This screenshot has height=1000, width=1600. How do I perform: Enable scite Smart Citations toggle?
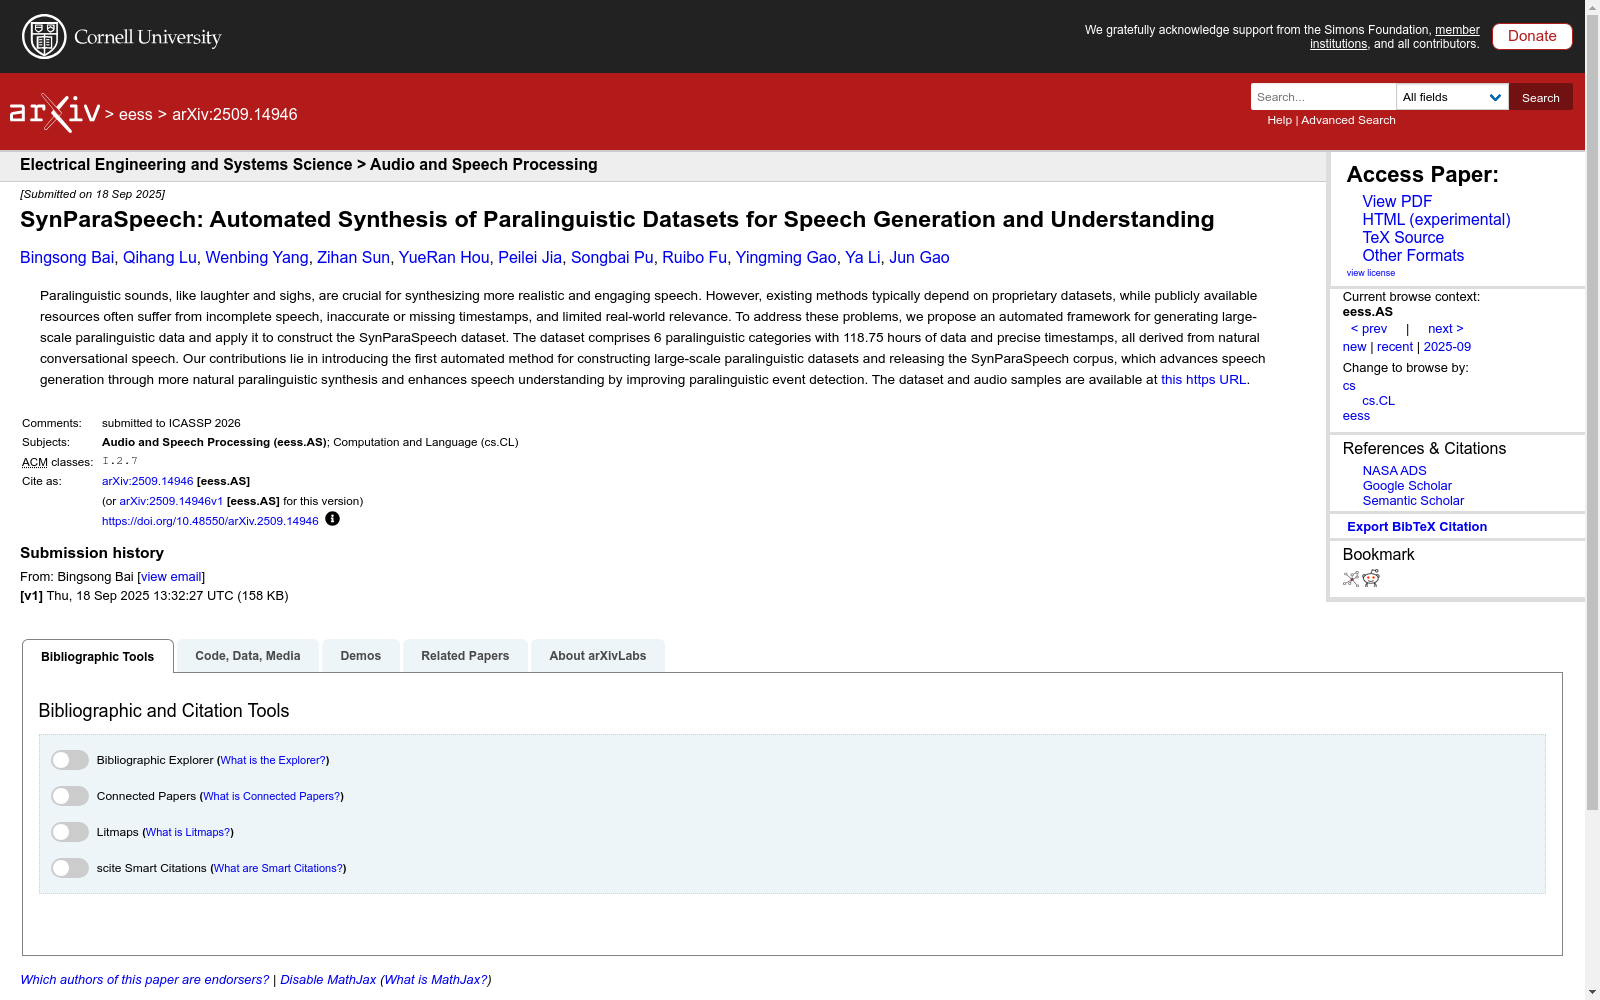coord(70,868)
